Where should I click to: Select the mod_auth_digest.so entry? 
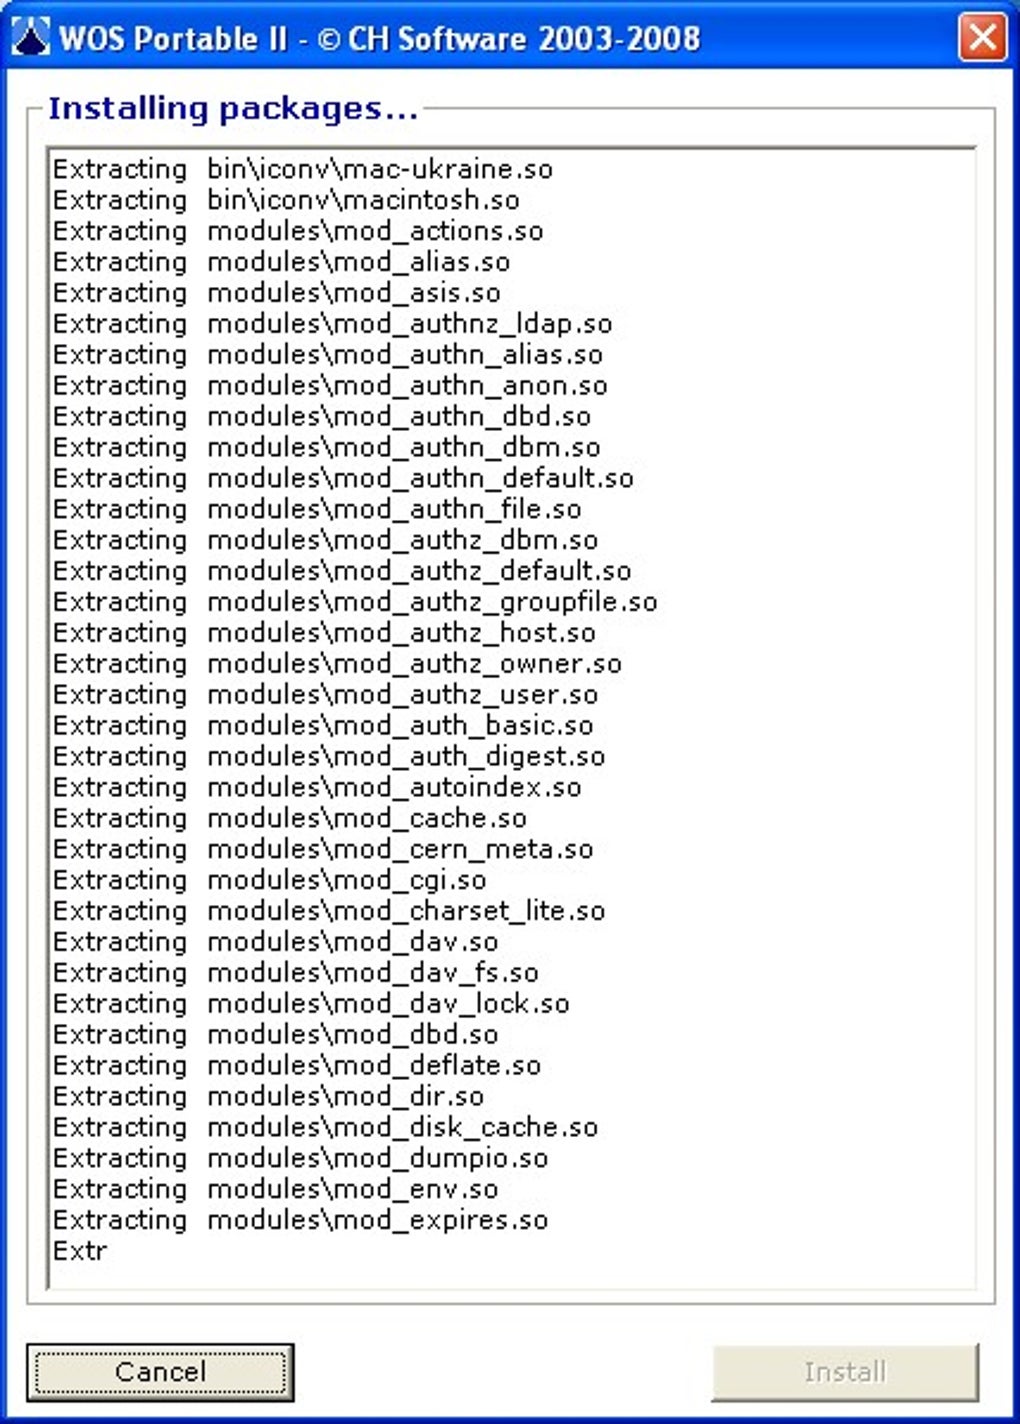click(329, 757)
